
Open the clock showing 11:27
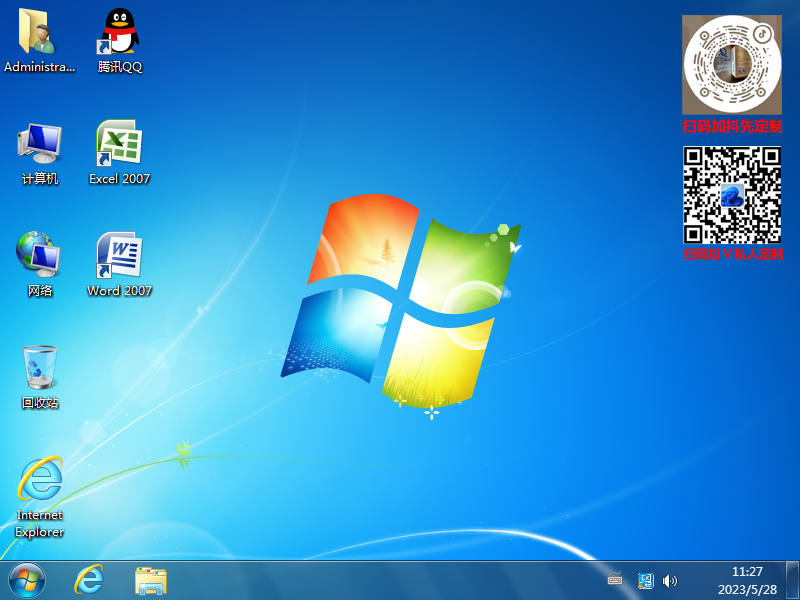pyautogui.click(x=747, y=580)
